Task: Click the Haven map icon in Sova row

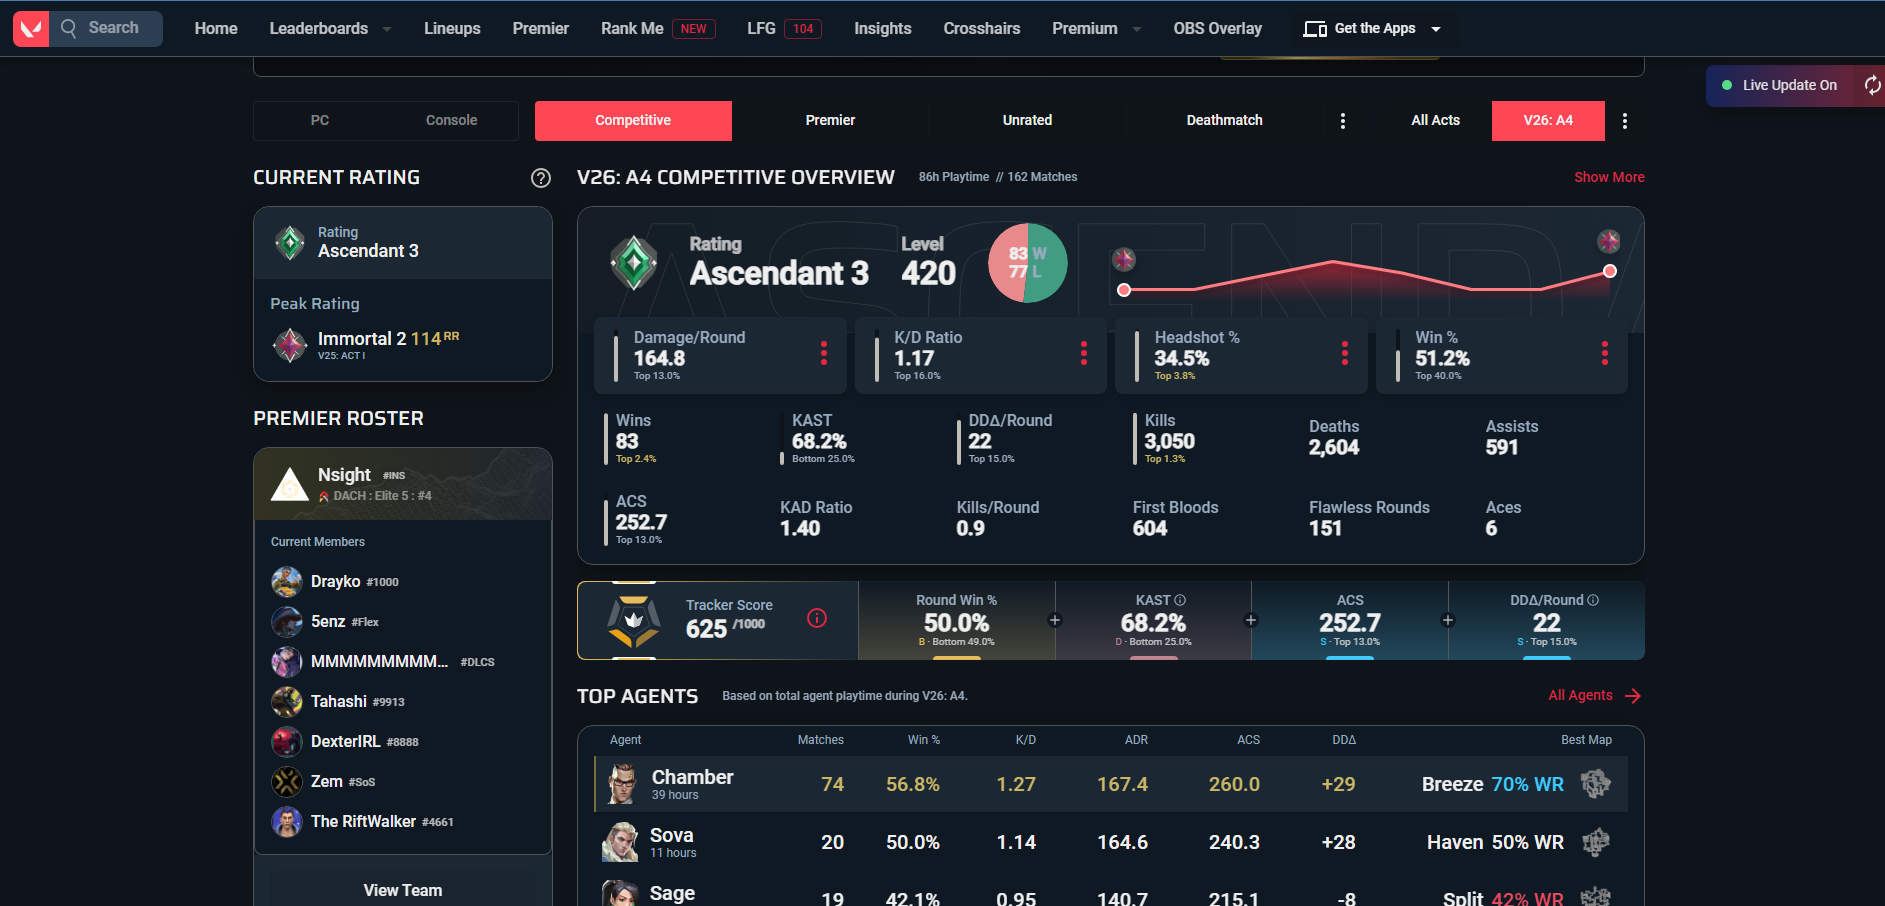Action: (x=1596, y=842)
